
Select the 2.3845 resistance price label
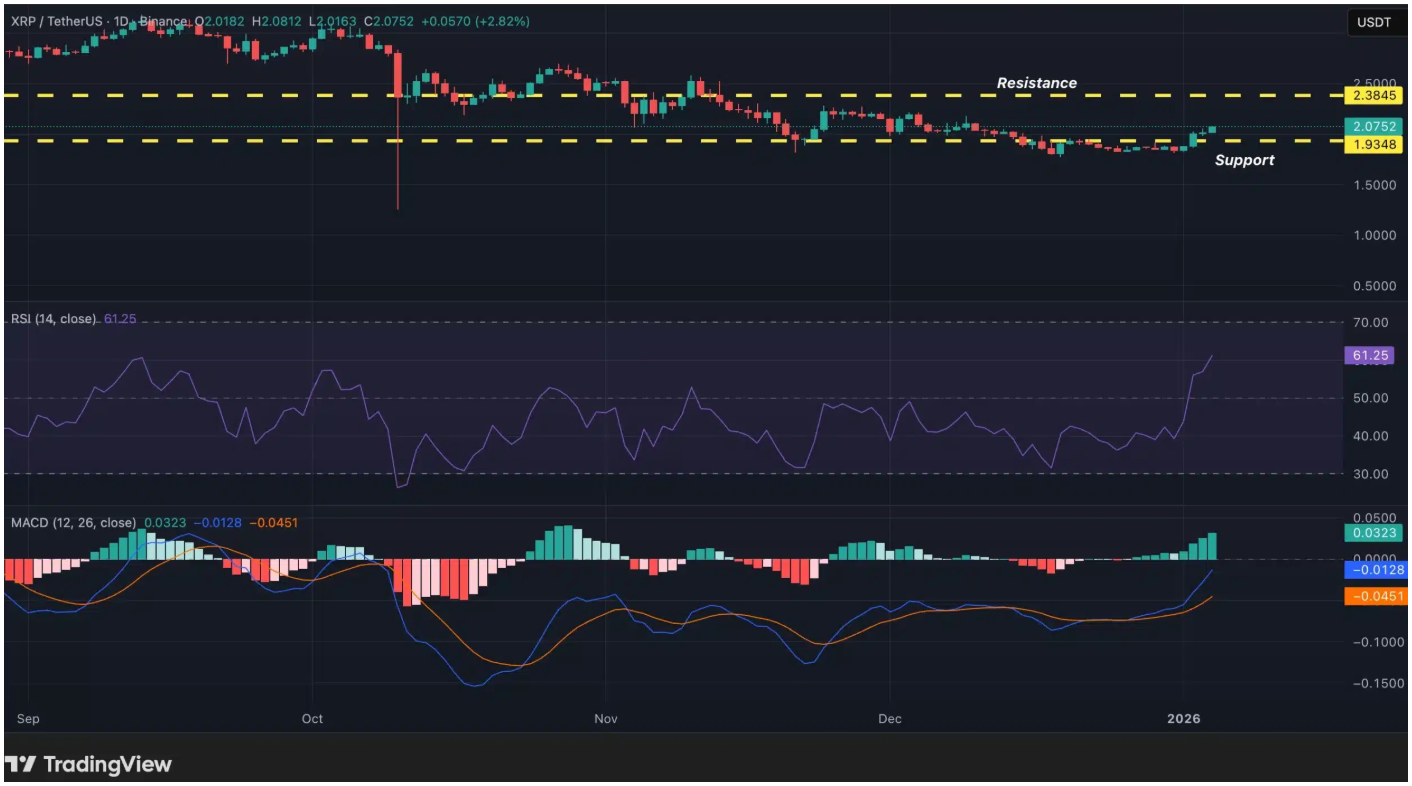1373,96
